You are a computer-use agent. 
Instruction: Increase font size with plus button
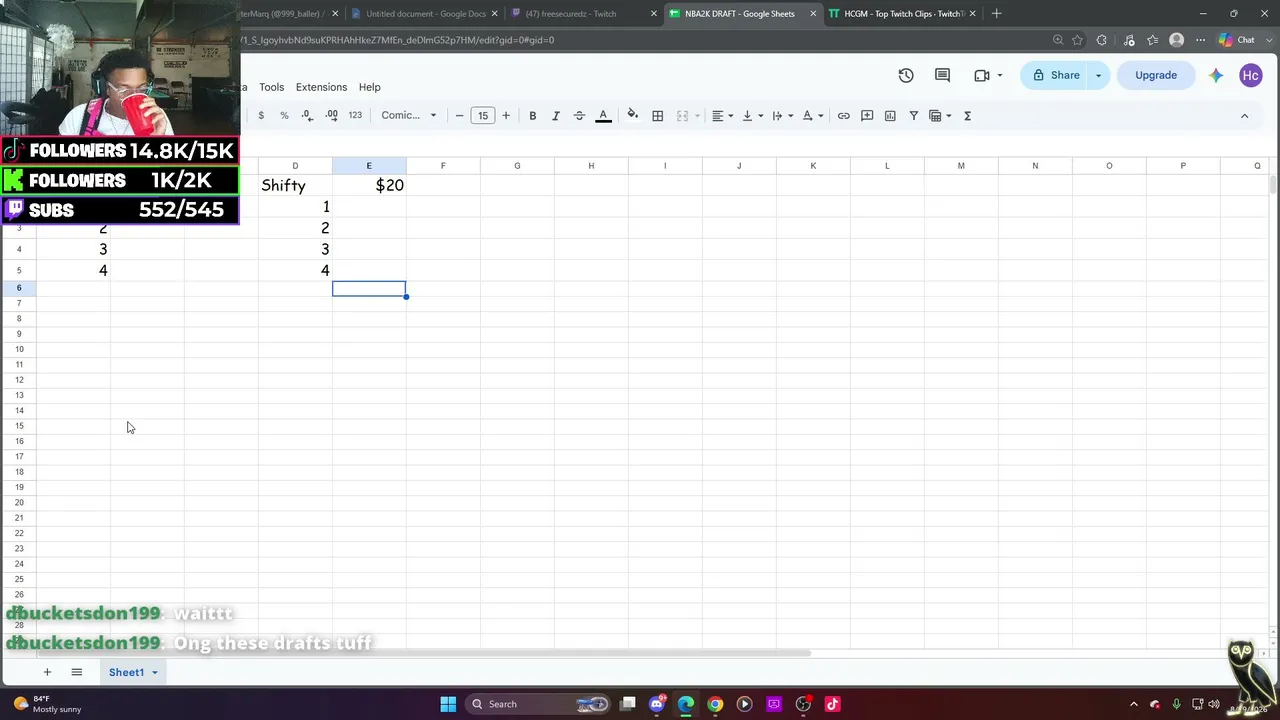[x=506, y=116]
